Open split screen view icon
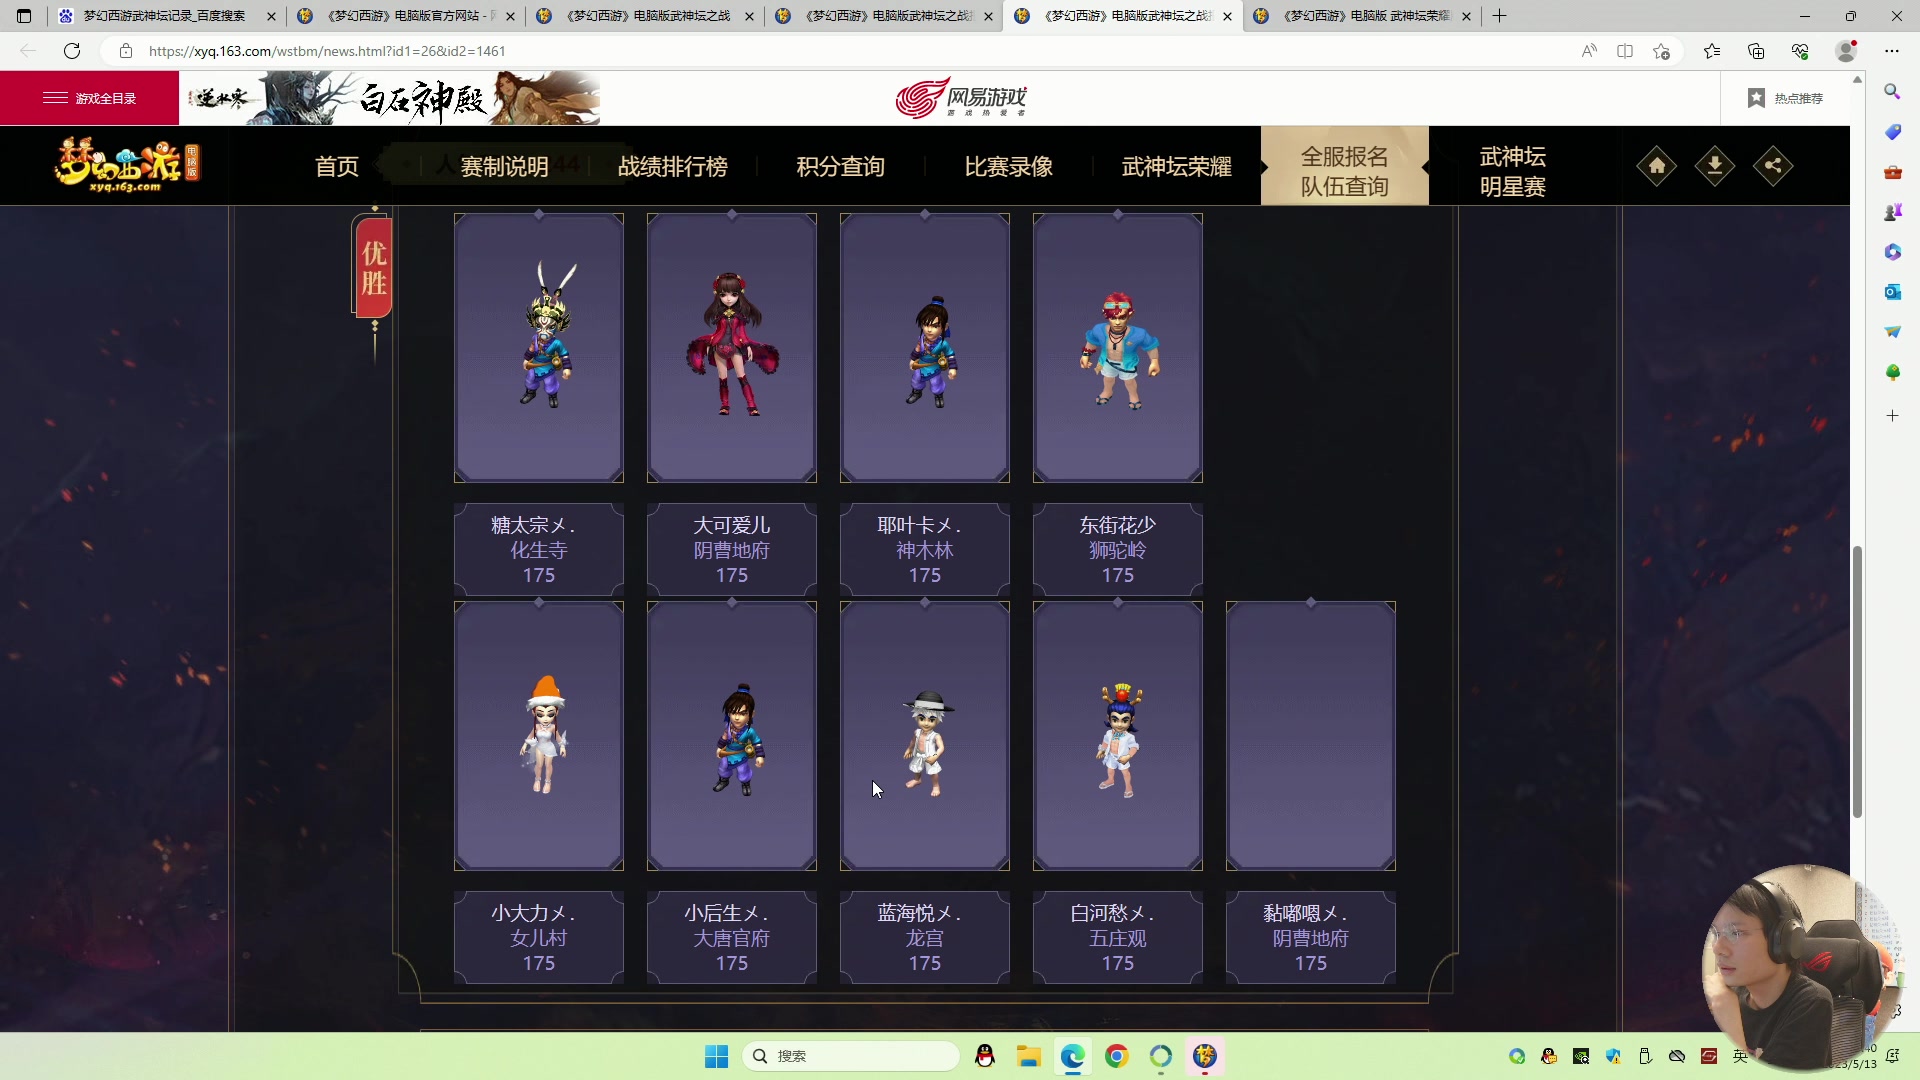 point(1625,51)
